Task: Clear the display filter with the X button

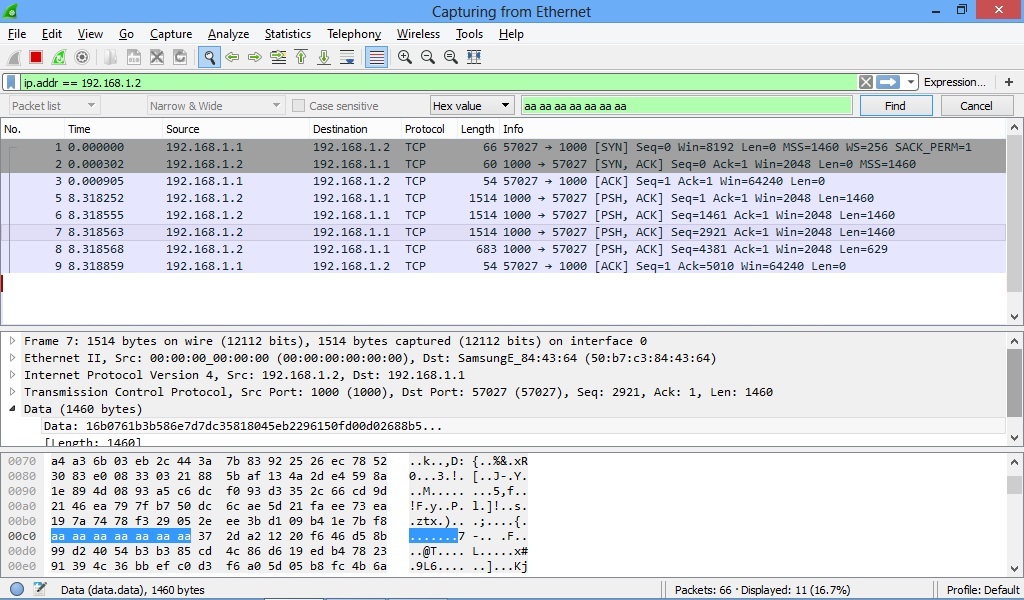Action: point(865,82)
